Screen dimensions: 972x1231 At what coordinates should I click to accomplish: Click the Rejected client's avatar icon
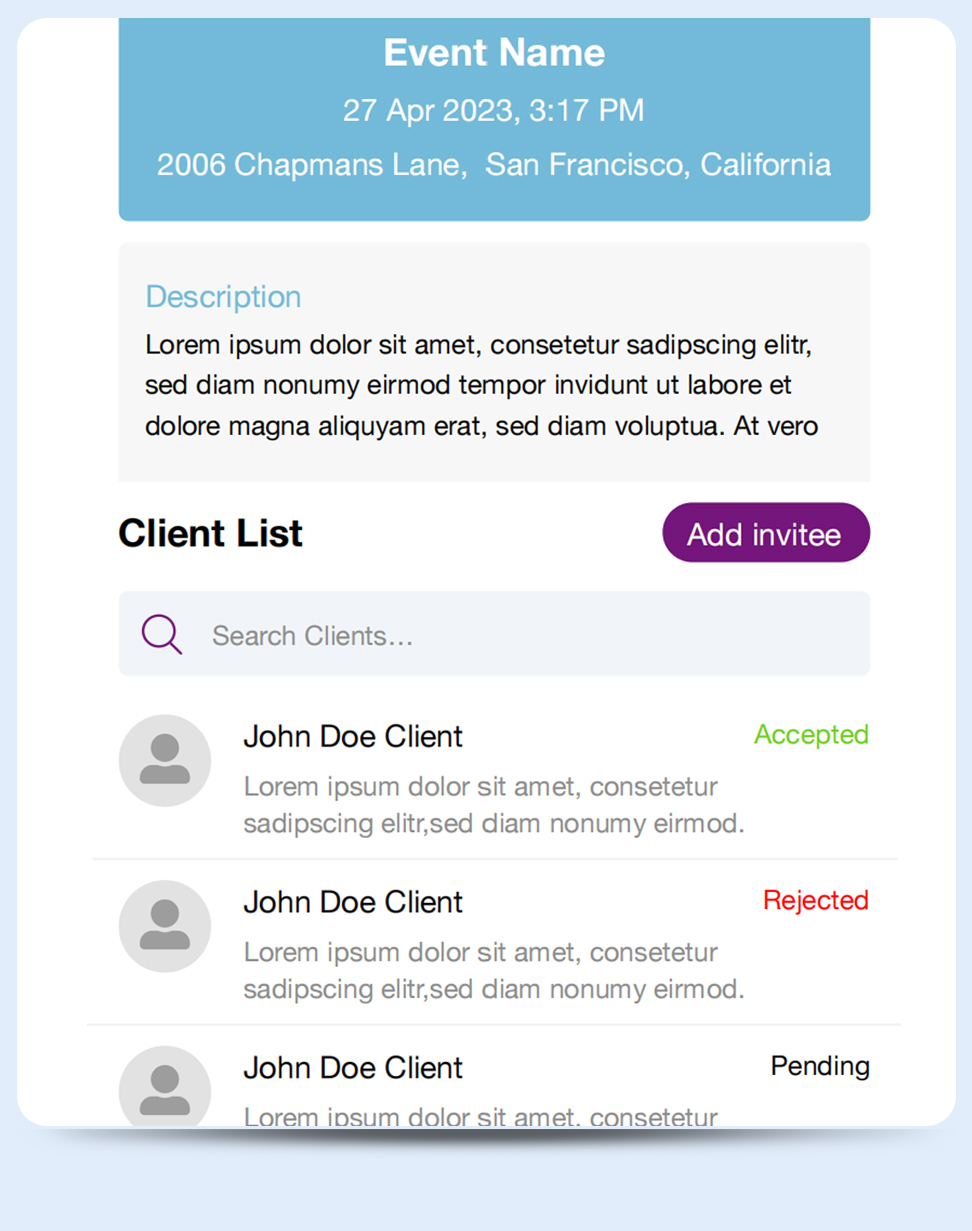[x=165, y=926]
